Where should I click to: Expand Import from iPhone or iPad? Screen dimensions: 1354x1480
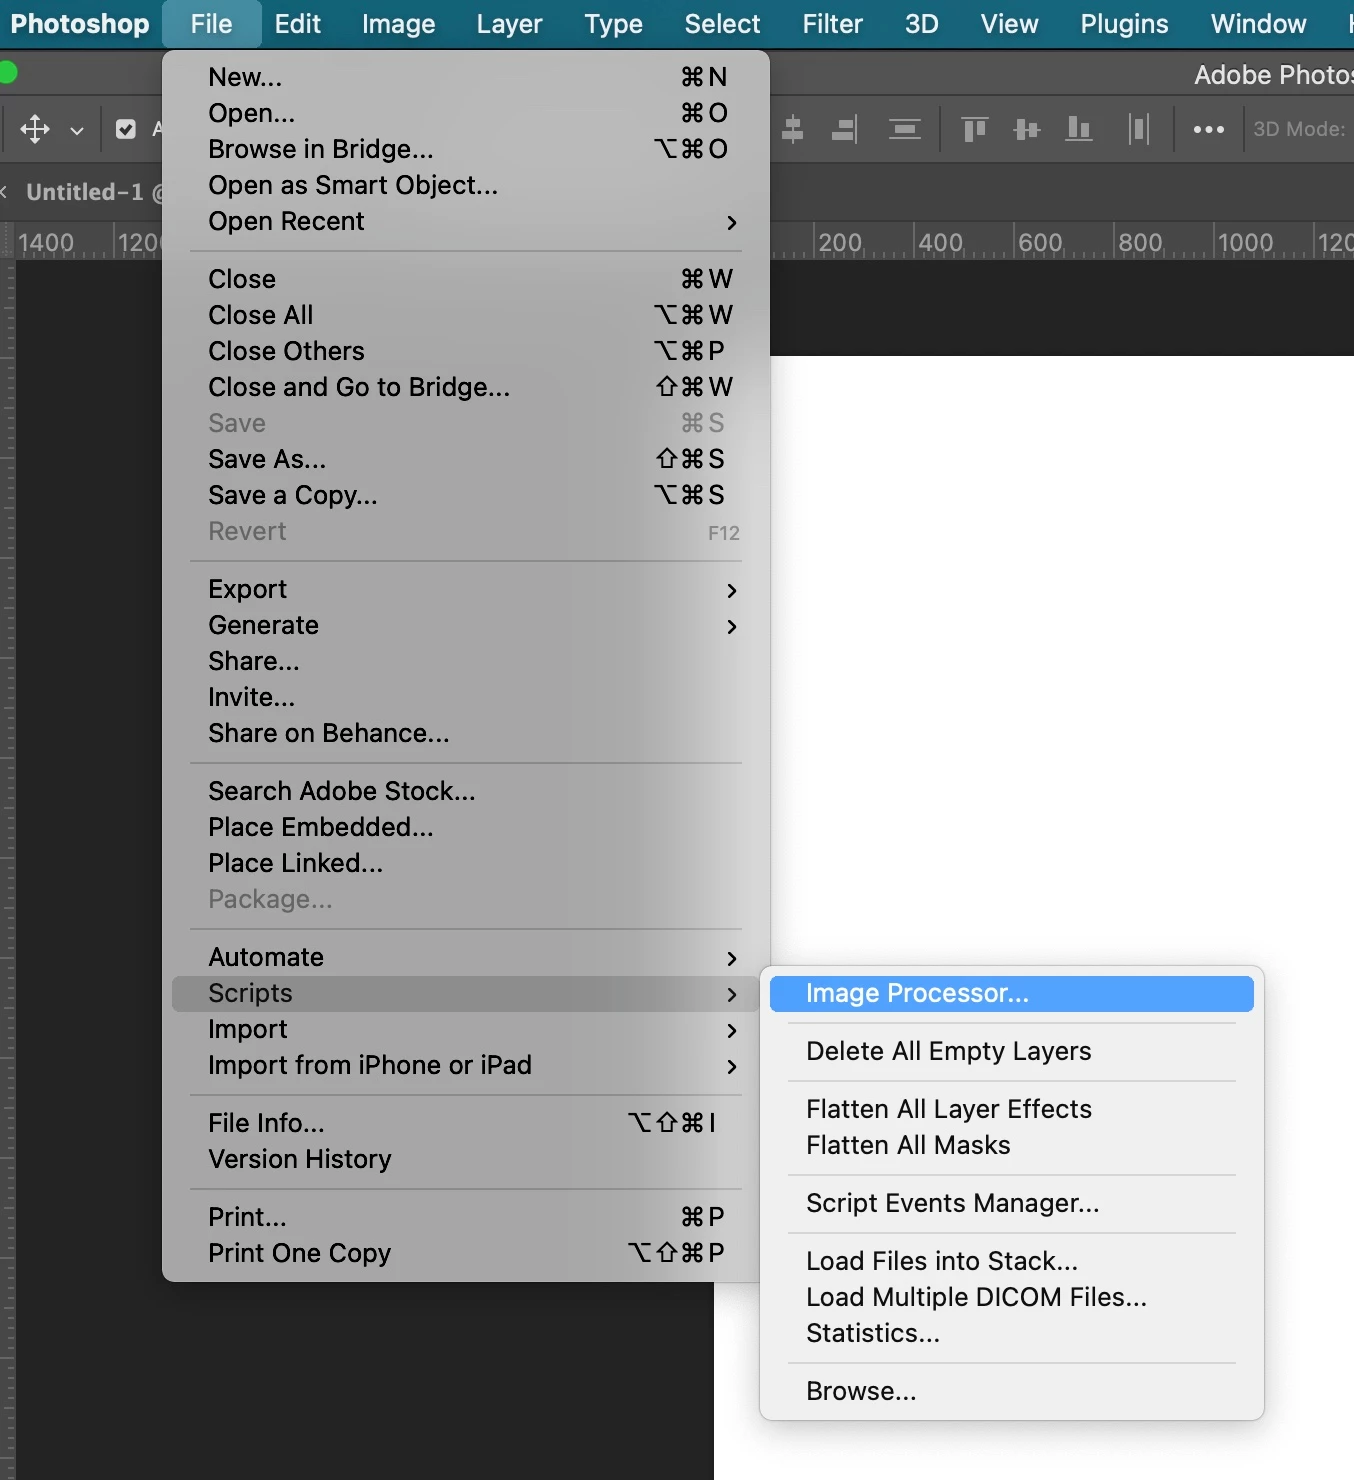pyautogui.click(x=466, y=1065)
